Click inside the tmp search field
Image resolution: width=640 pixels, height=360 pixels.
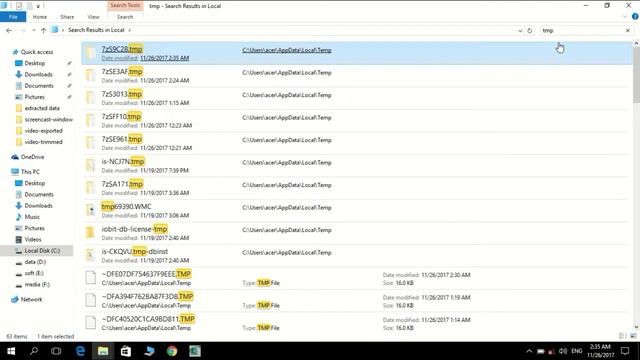pyautogui.click(x=582, y=31)
